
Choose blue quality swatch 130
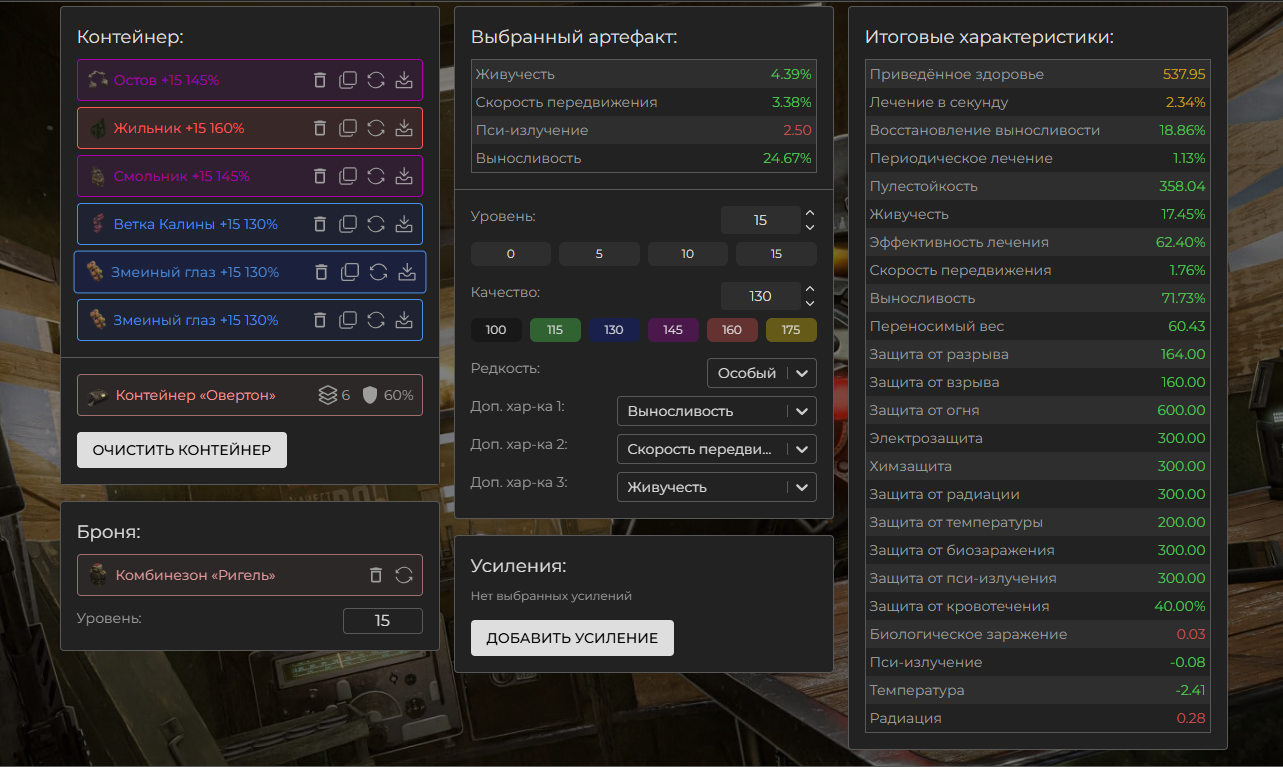[x=614, y=330]
